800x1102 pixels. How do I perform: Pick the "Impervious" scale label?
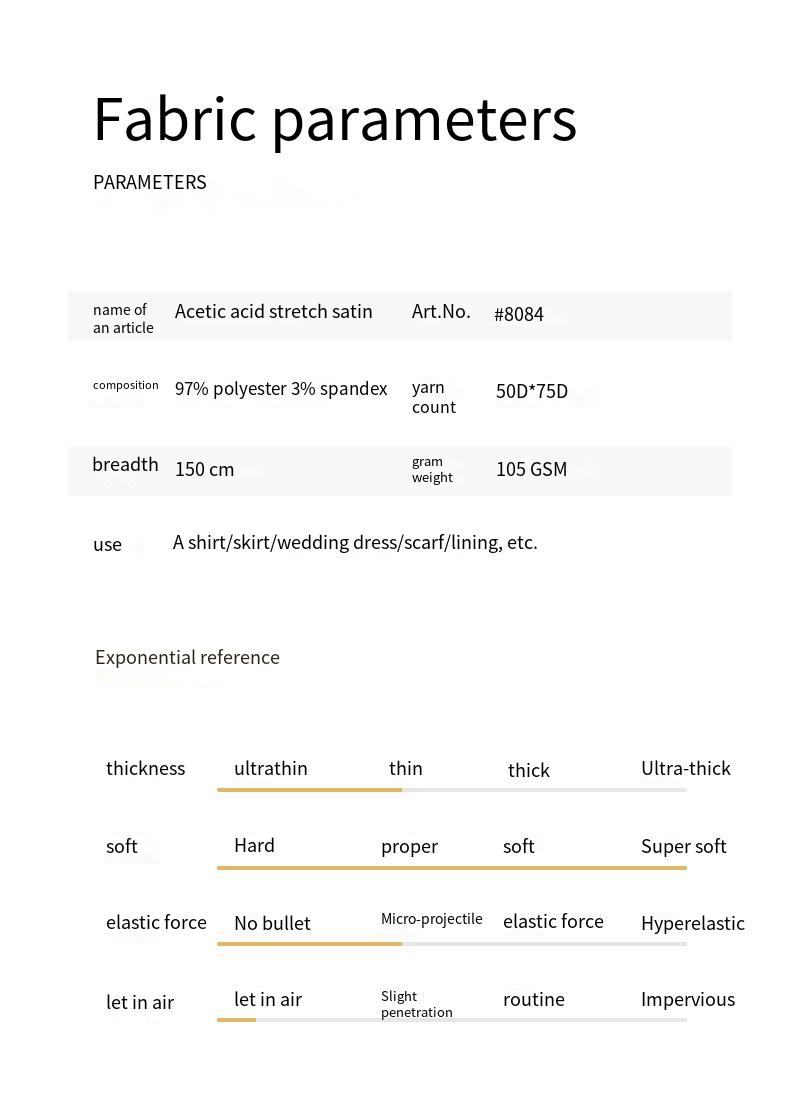tap(687, 999)
